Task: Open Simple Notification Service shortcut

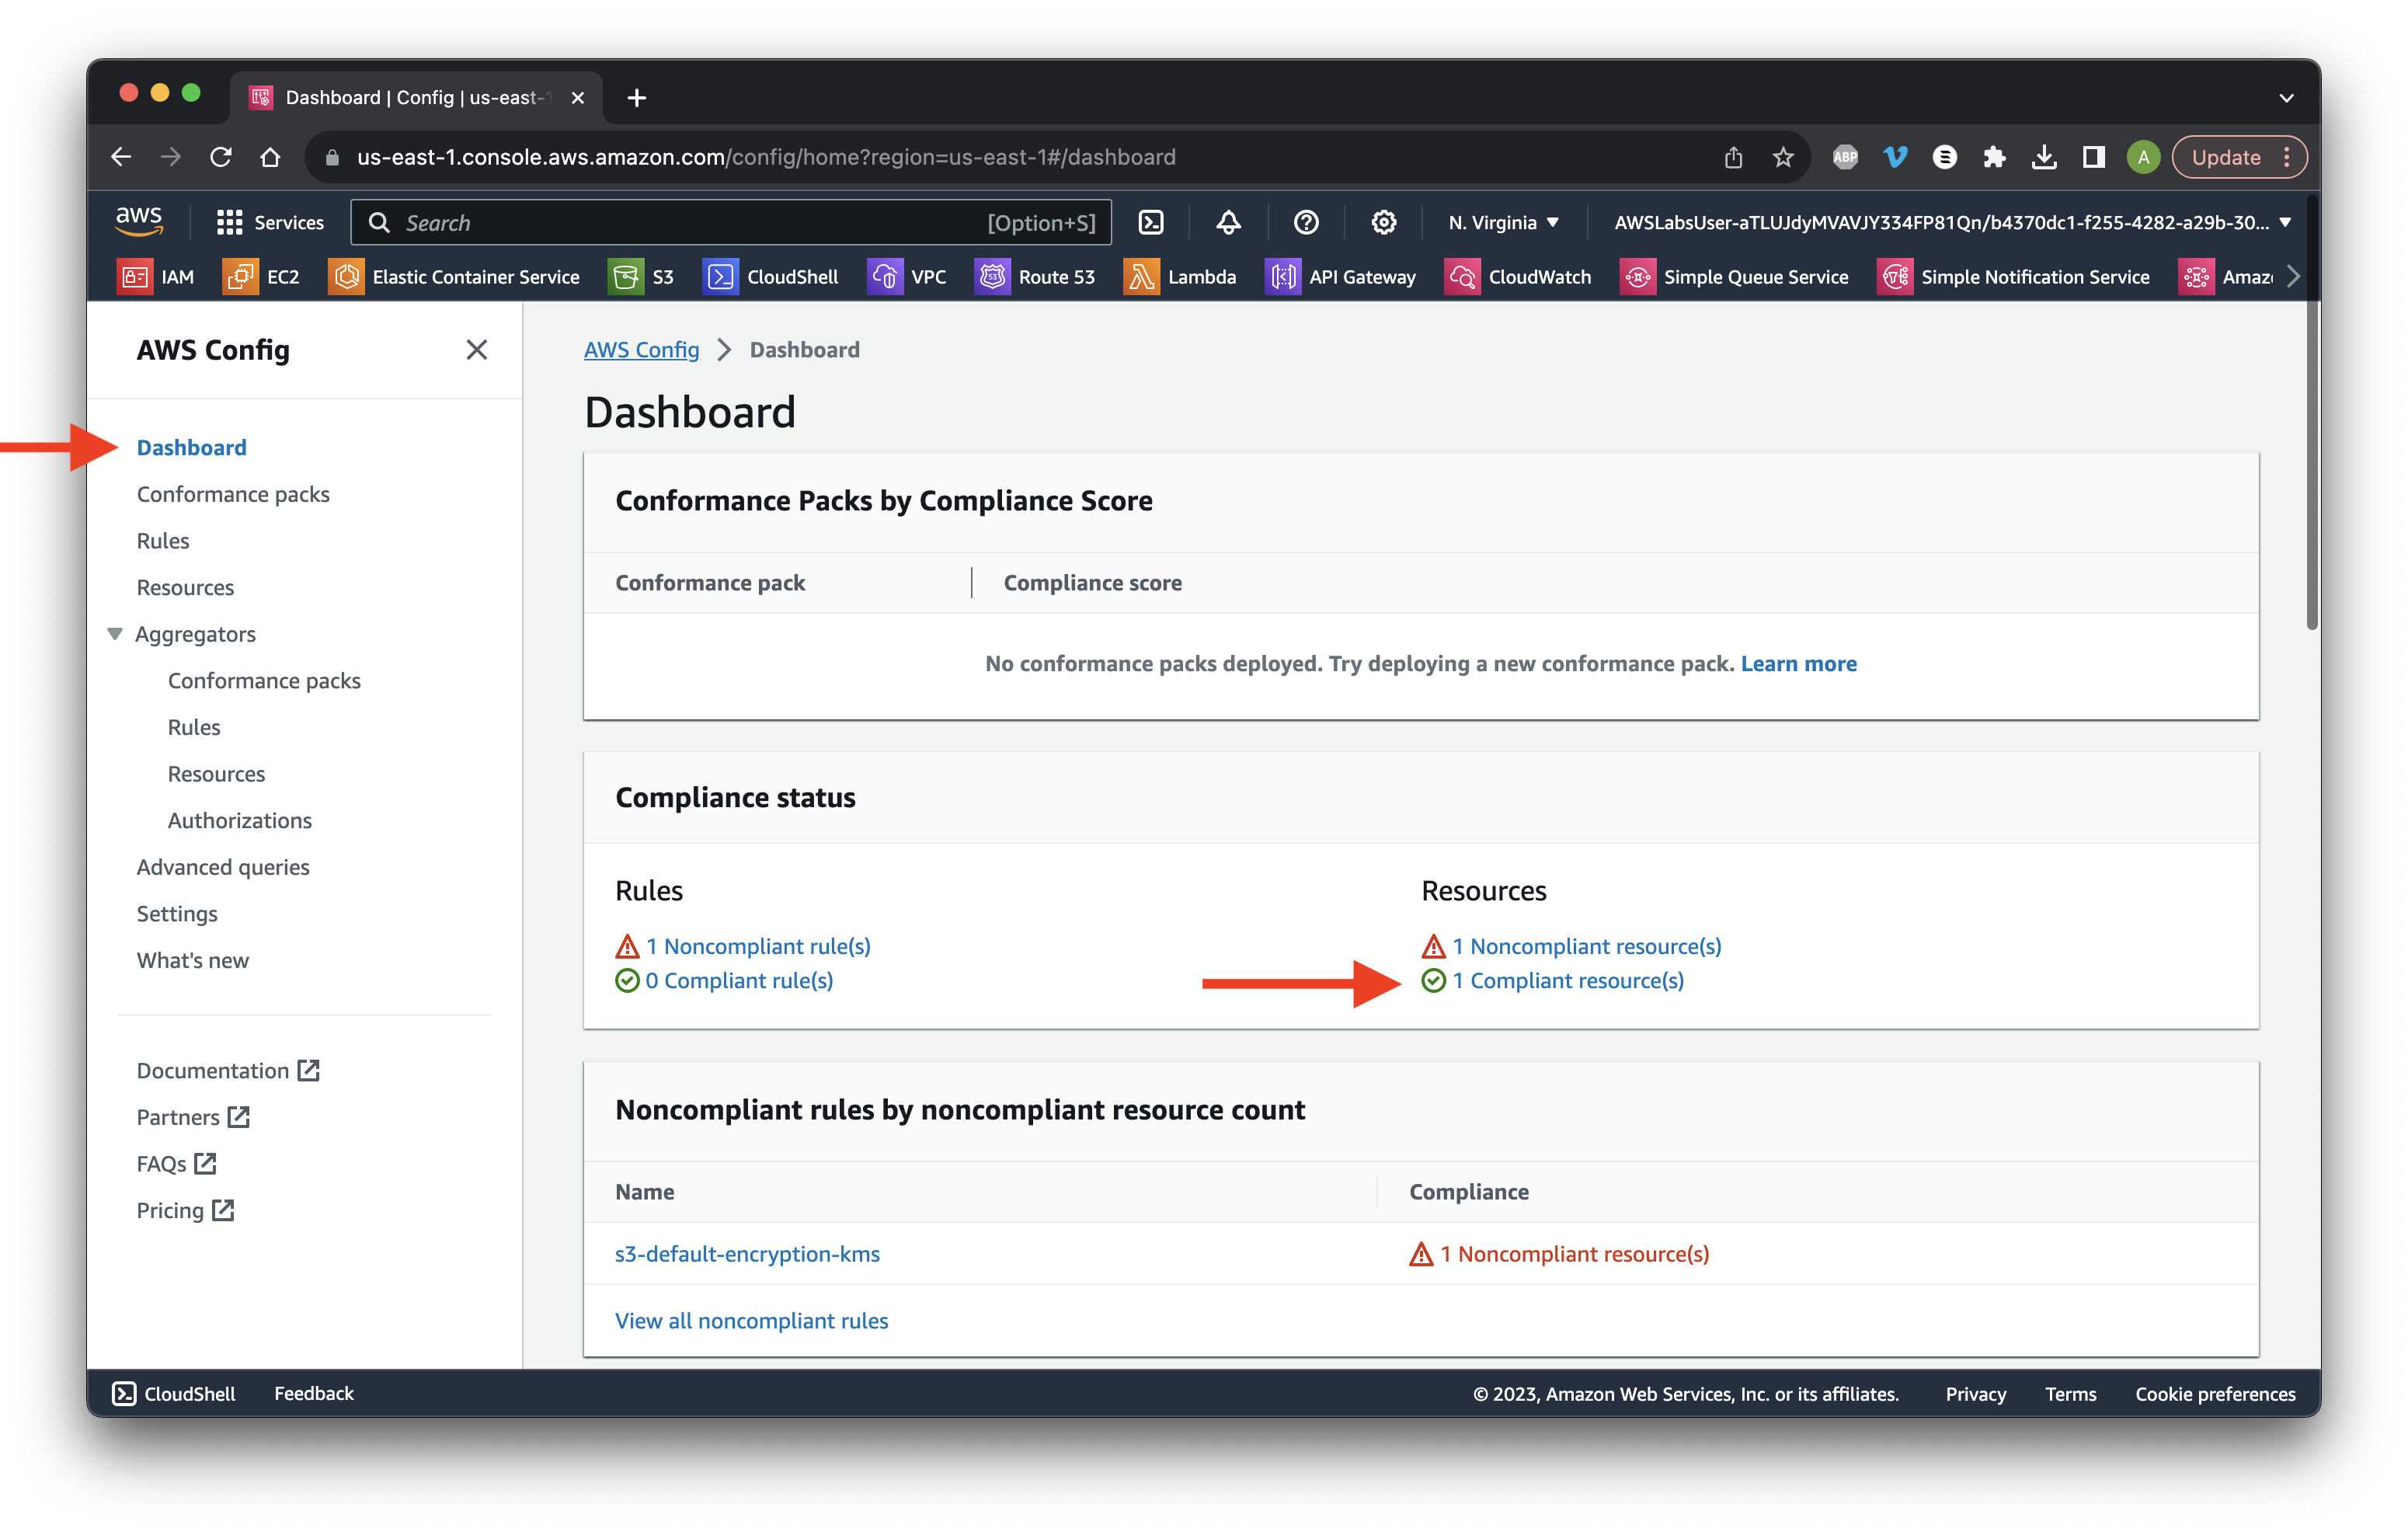Action: click(x=2013, y=277)
